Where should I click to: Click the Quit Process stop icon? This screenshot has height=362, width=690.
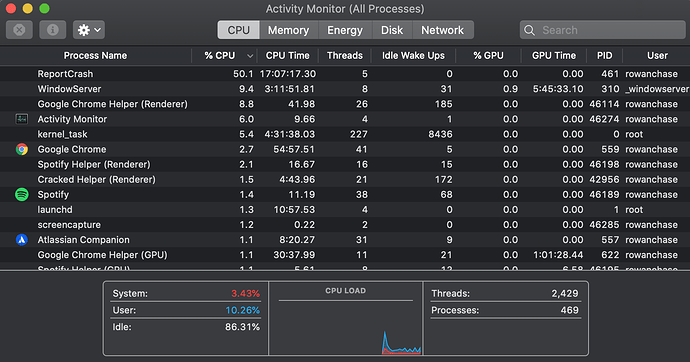19,30
